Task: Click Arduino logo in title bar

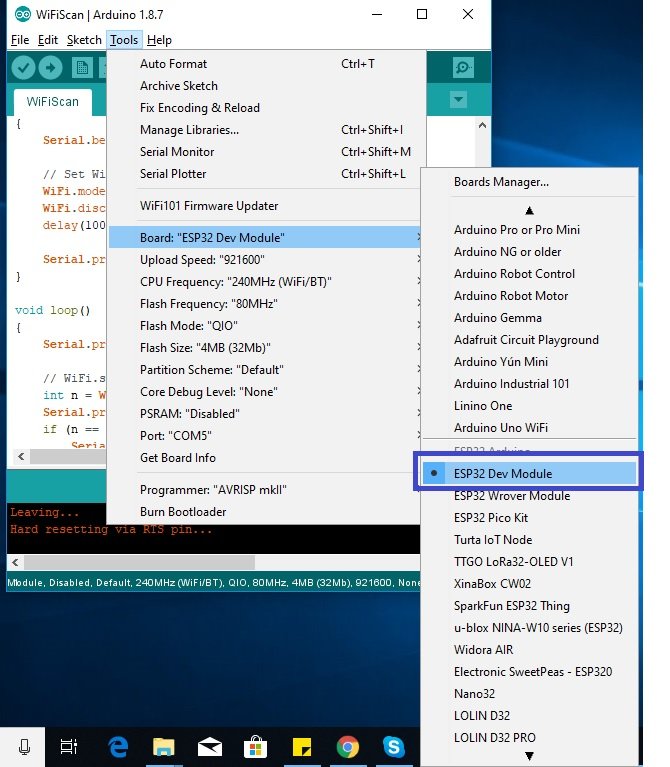Action: click(22, 15)
